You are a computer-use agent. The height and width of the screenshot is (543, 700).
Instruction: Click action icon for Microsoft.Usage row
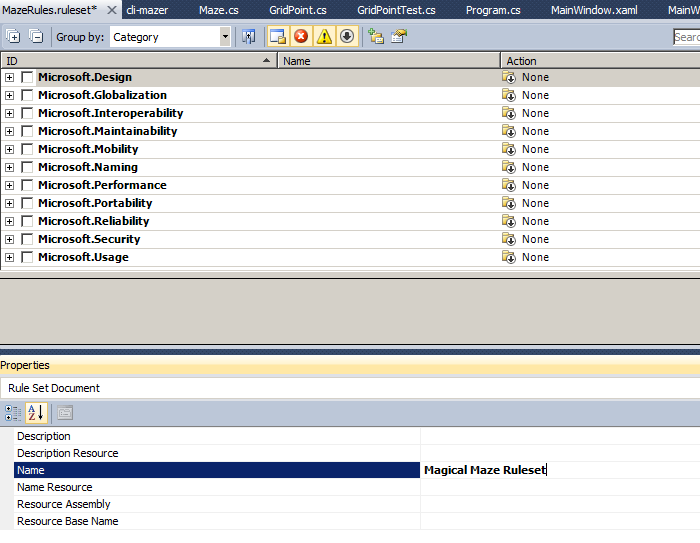(x=509, y=257)
